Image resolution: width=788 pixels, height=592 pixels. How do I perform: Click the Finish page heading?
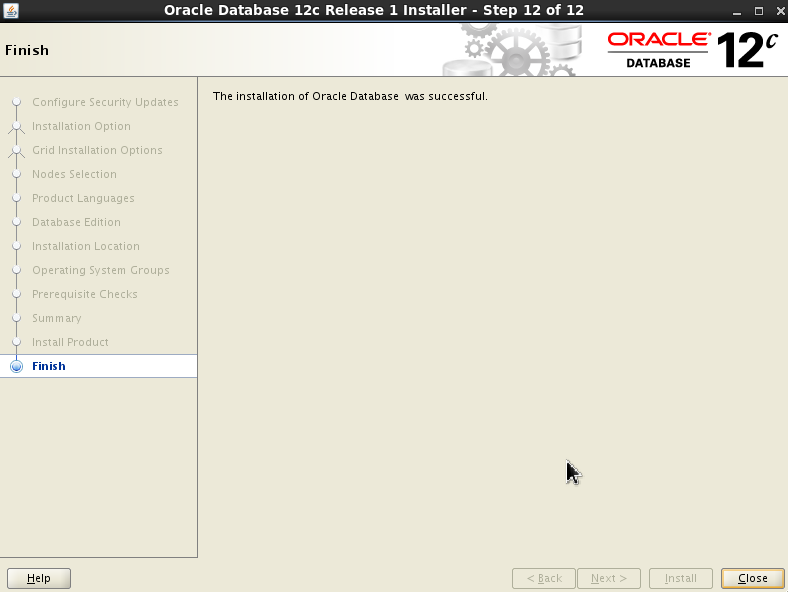coord(27,50)
